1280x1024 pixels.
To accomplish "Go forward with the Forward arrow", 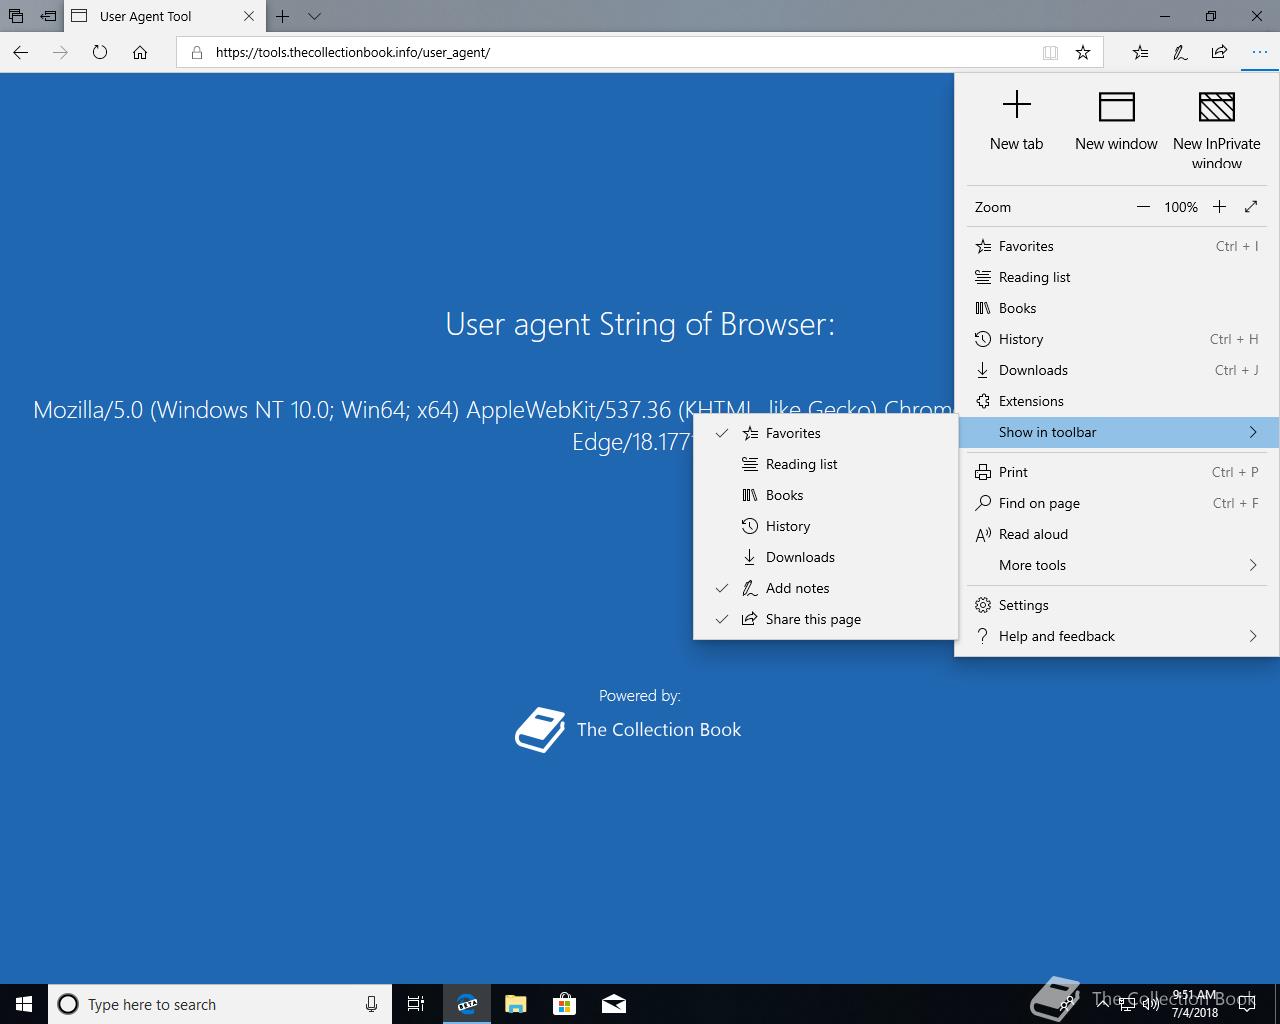I will [x=60, y=52].
